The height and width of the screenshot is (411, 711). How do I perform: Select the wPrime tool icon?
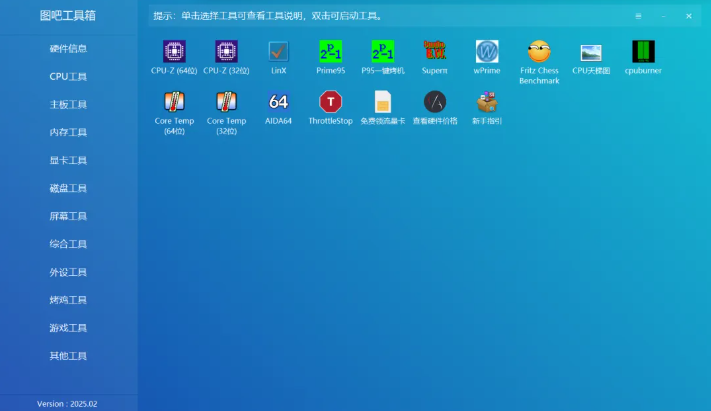[x=487, y=51]
